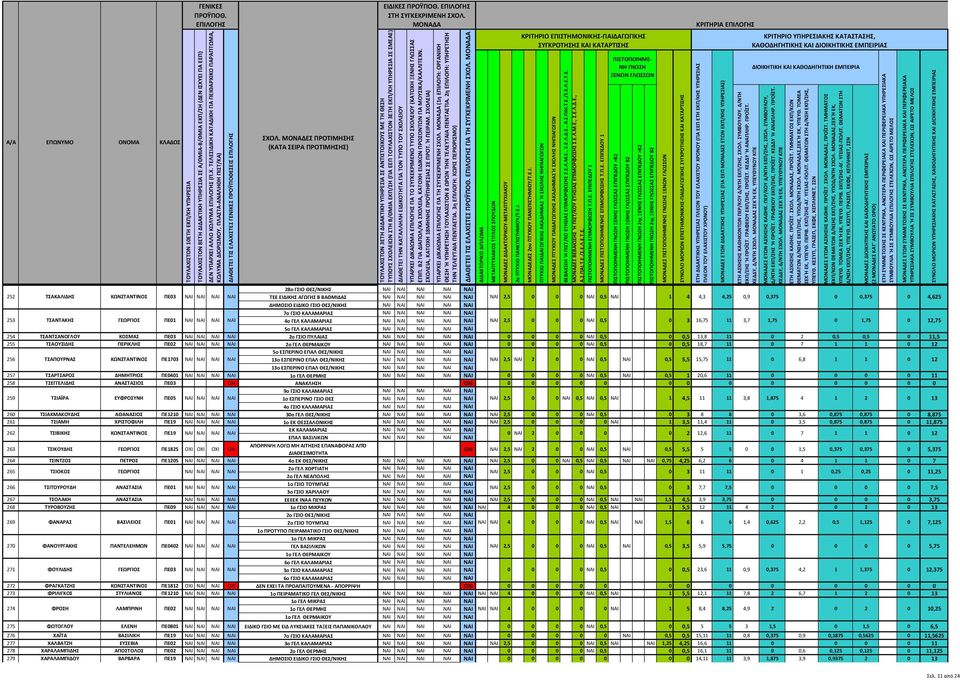Select surname cell ΤΣΙΟΚΟΣ in row 265
The image size is (960, 680).
[x=60, y=472]
